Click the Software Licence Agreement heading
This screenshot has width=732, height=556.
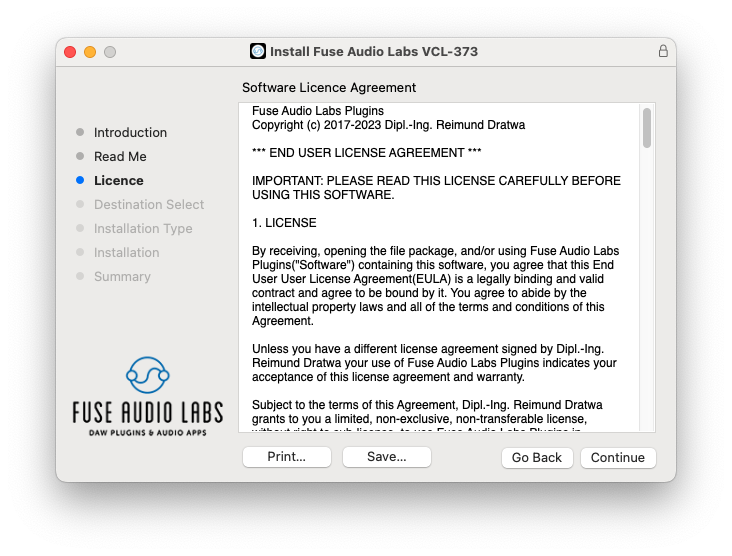pyautogui.click(x=329, y=88)
